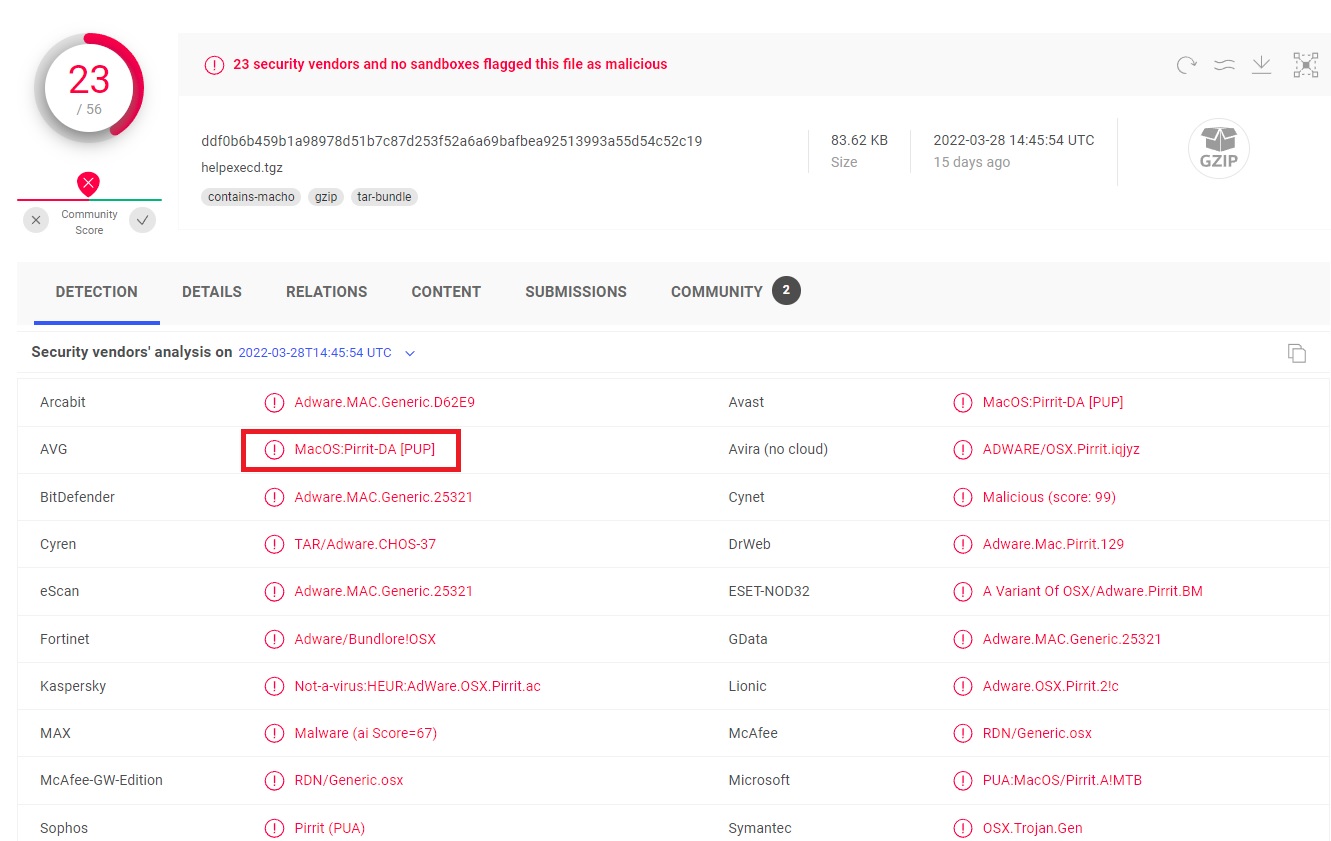Click the similar files search icon

(x=1225, y=65)
